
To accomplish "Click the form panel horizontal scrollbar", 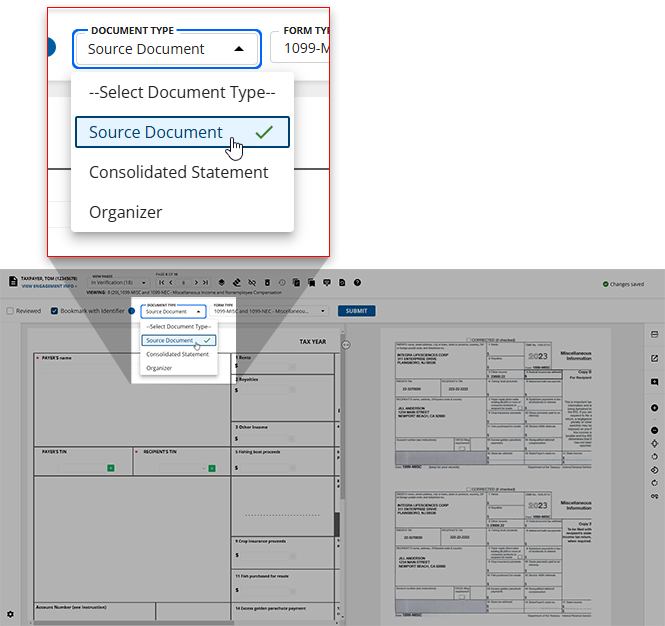I will [x=134, y=623].
